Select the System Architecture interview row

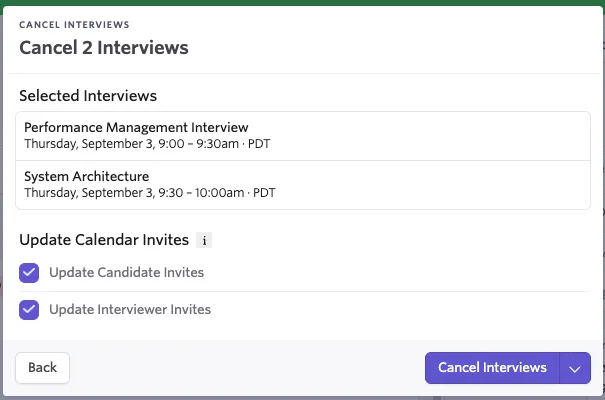[303, 185]
